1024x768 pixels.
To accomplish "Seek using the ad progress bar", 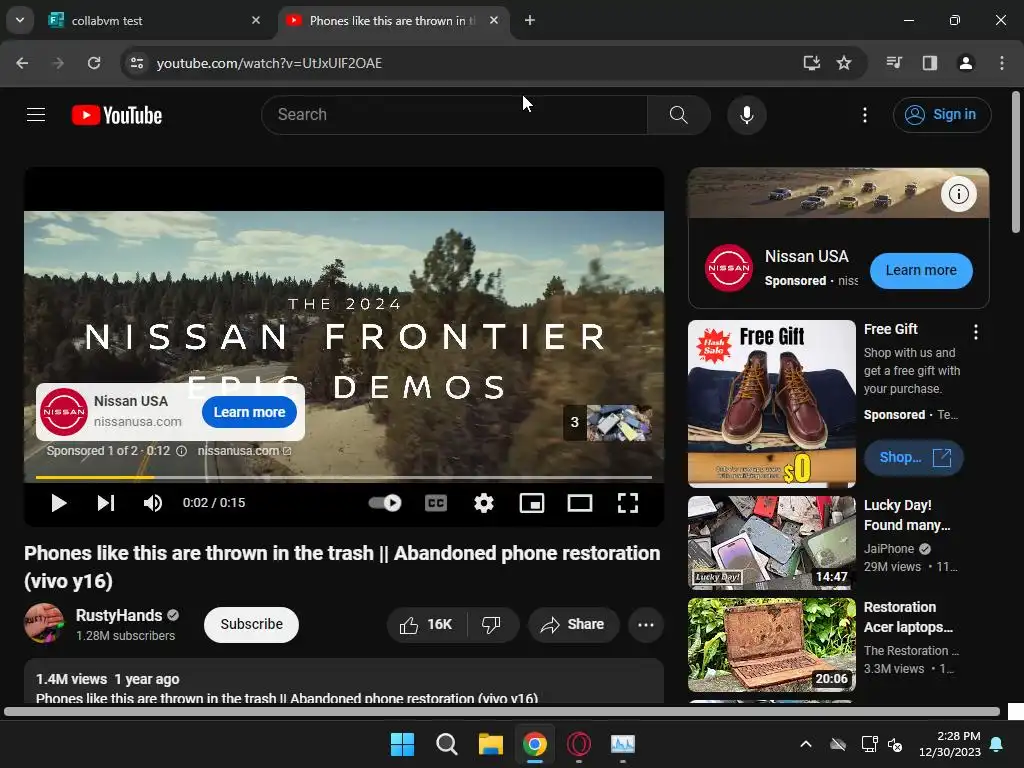I will (x=344, y=477).
